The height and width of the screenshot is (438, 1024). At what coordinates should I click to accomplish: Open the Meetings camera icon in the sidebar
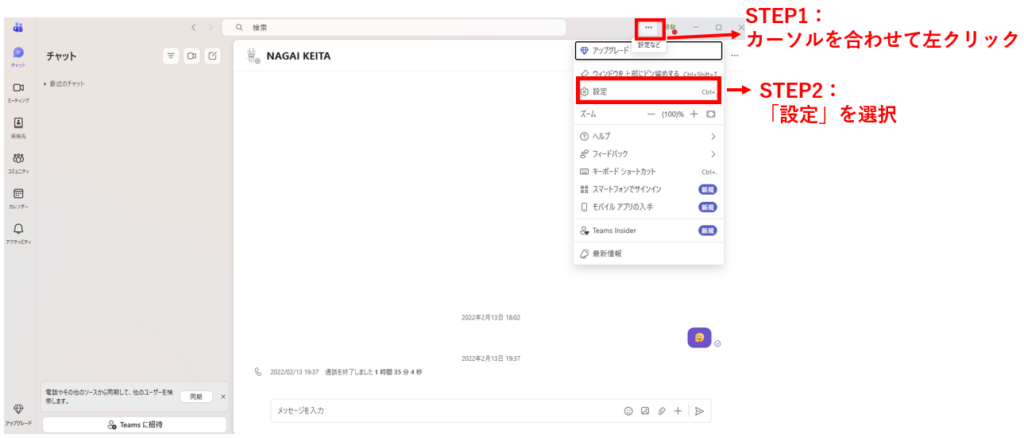pyautogui.click(x=19, y=91)
